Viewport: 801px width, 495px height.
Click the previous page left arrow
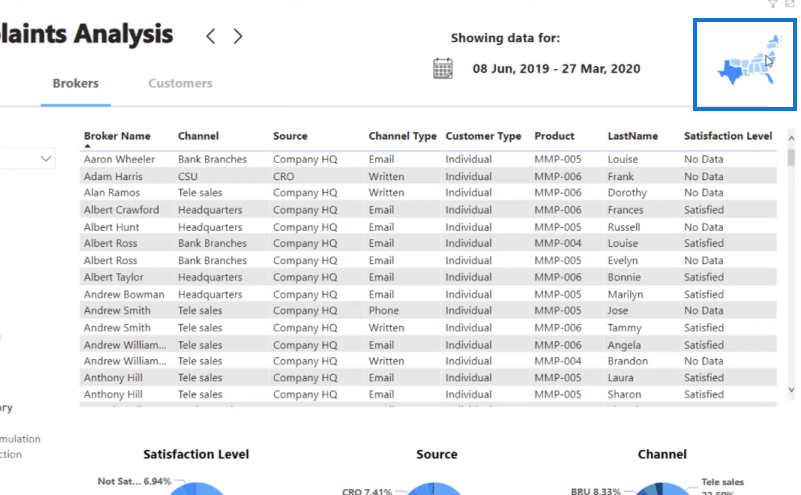210,36
